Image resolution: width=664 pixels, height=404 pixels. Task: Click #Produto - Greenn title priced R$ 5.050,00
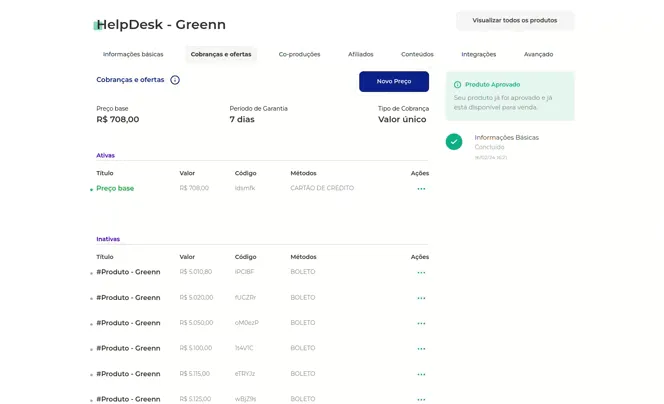128,323
